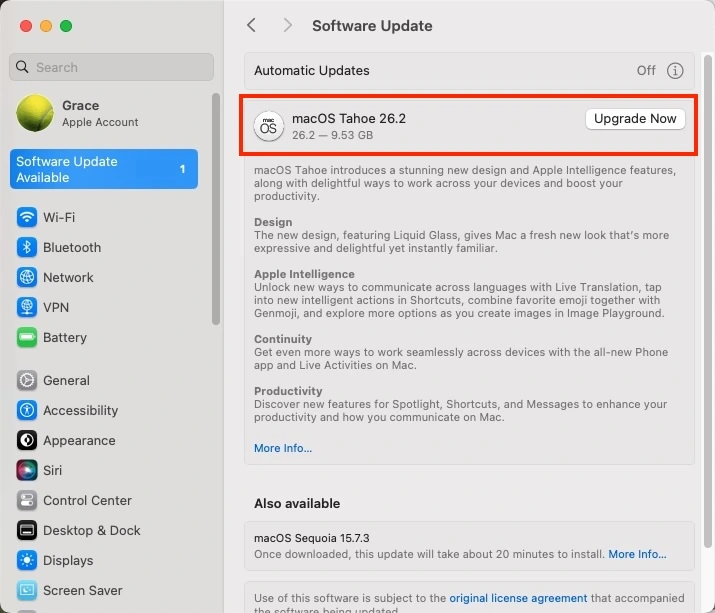
Task: Focus the Search field
Action: point(111,67)
